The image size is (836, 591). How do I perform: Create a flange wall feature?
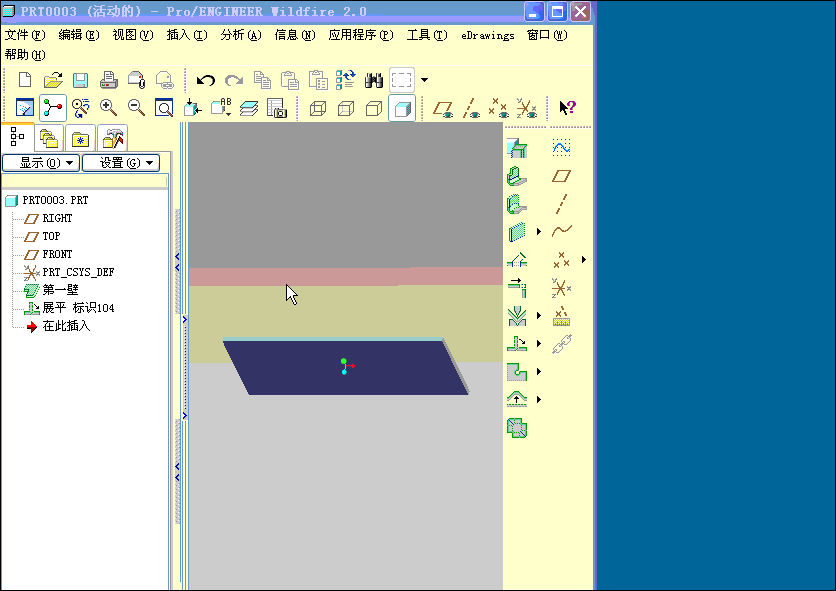click(517, 204)
